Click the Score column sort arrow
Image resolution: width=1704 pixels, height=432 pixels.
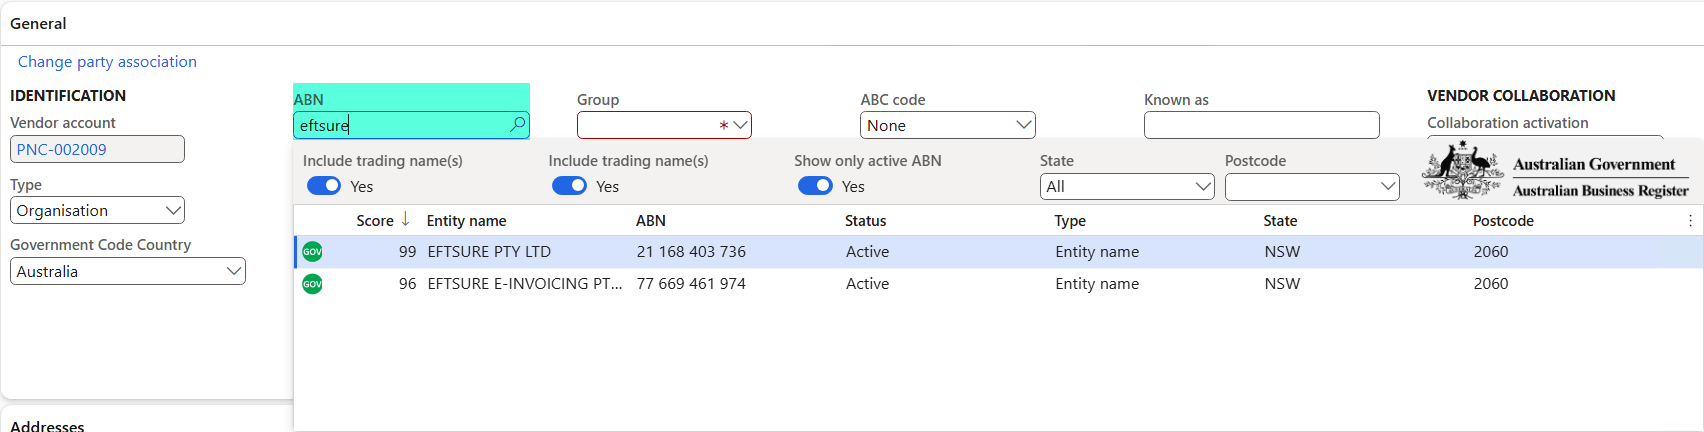(405, 220)
